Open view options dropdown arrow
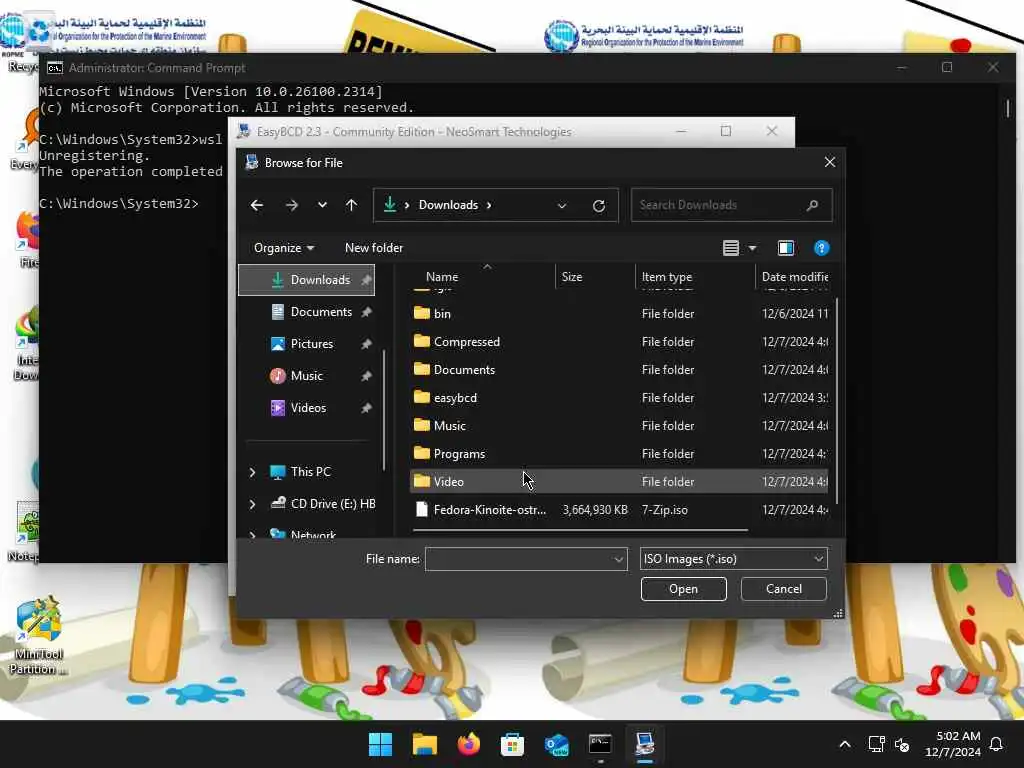Screen dimensions: 1024x768 coord(752,248)
